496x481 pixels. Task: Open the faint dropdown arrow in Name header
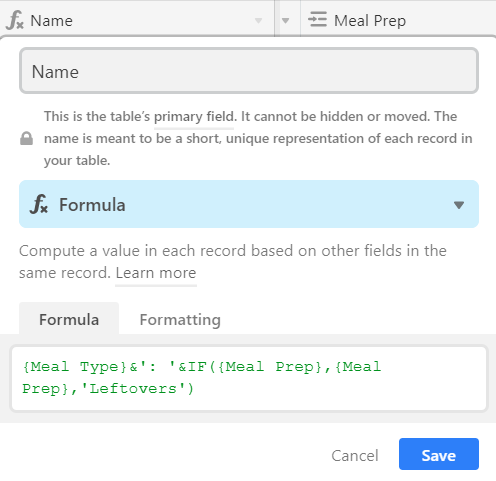[258, 21]
